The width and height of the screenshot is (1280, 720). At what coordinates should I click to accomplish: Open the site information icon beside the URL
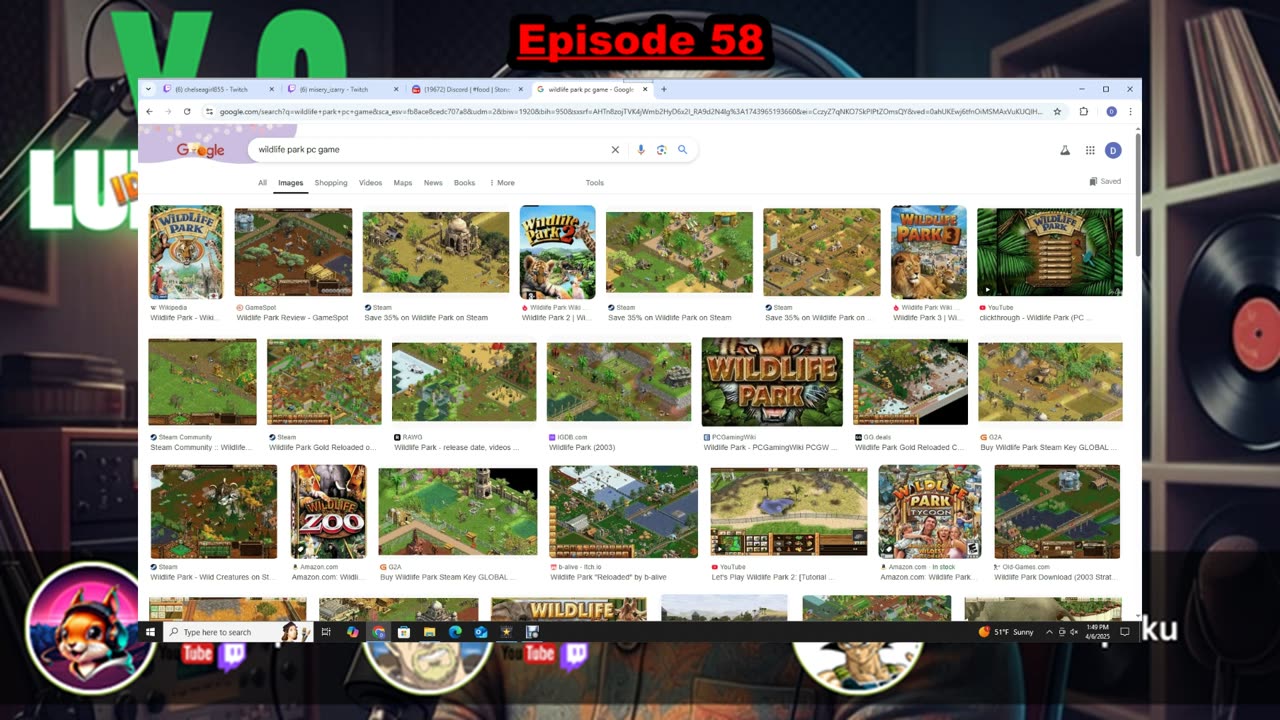209,111
